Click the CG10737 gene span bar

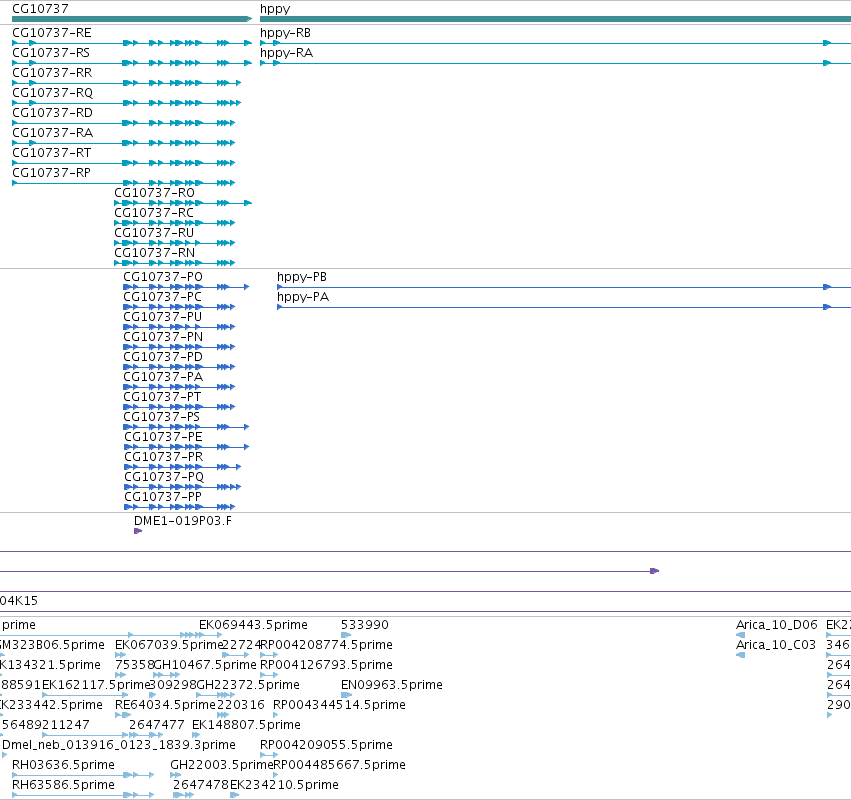click(132, 19)
